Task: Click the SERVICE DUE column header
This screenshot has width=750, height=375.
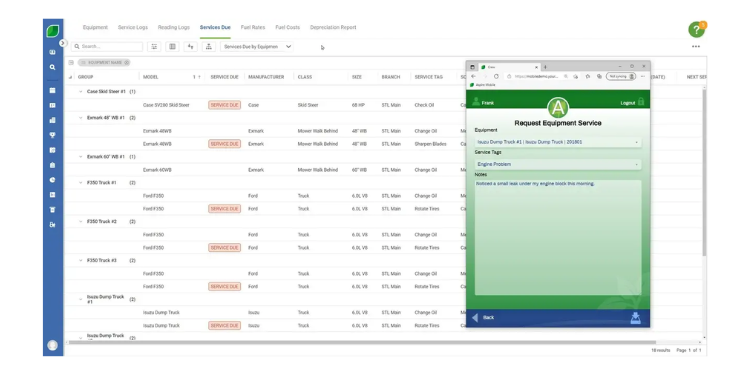Action: point(224,77)
